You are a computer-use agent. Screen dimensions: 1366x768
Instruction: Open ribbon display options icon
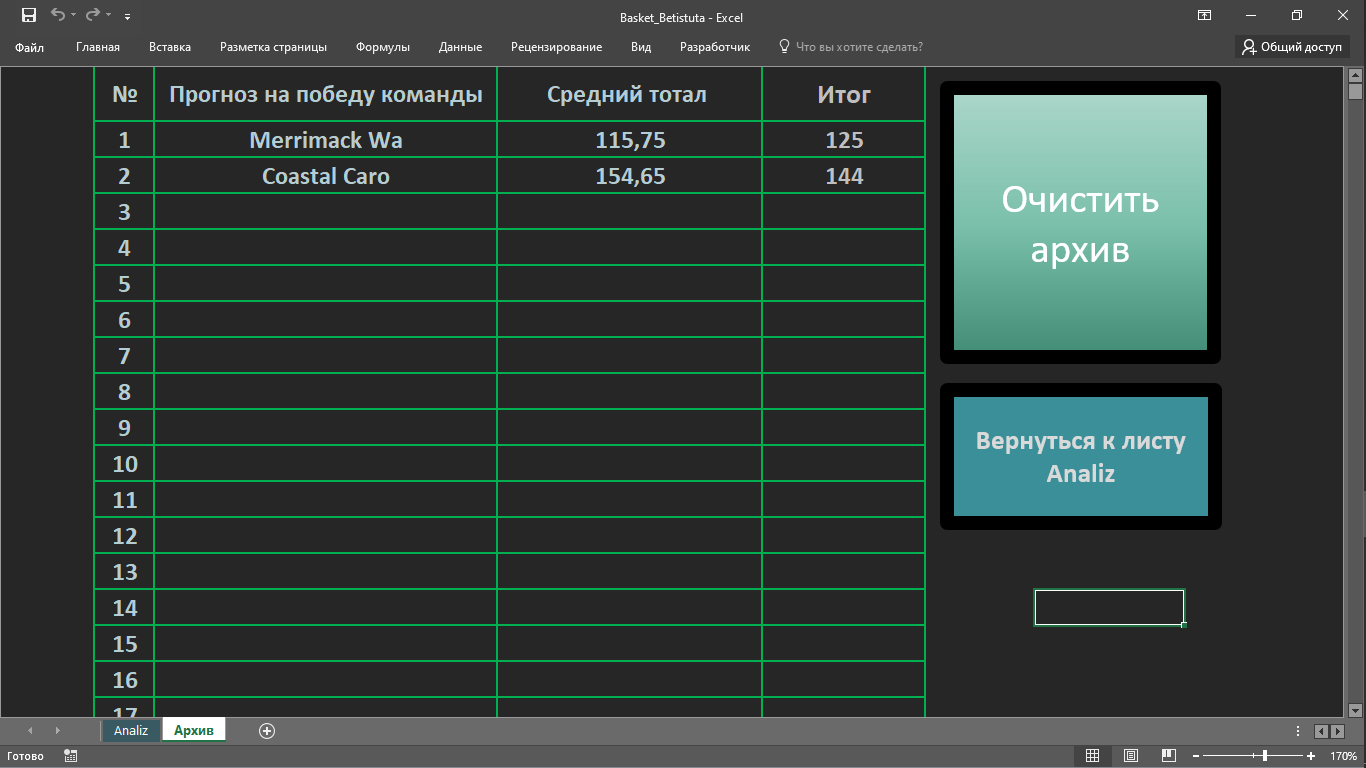(x=1205, y=15)
